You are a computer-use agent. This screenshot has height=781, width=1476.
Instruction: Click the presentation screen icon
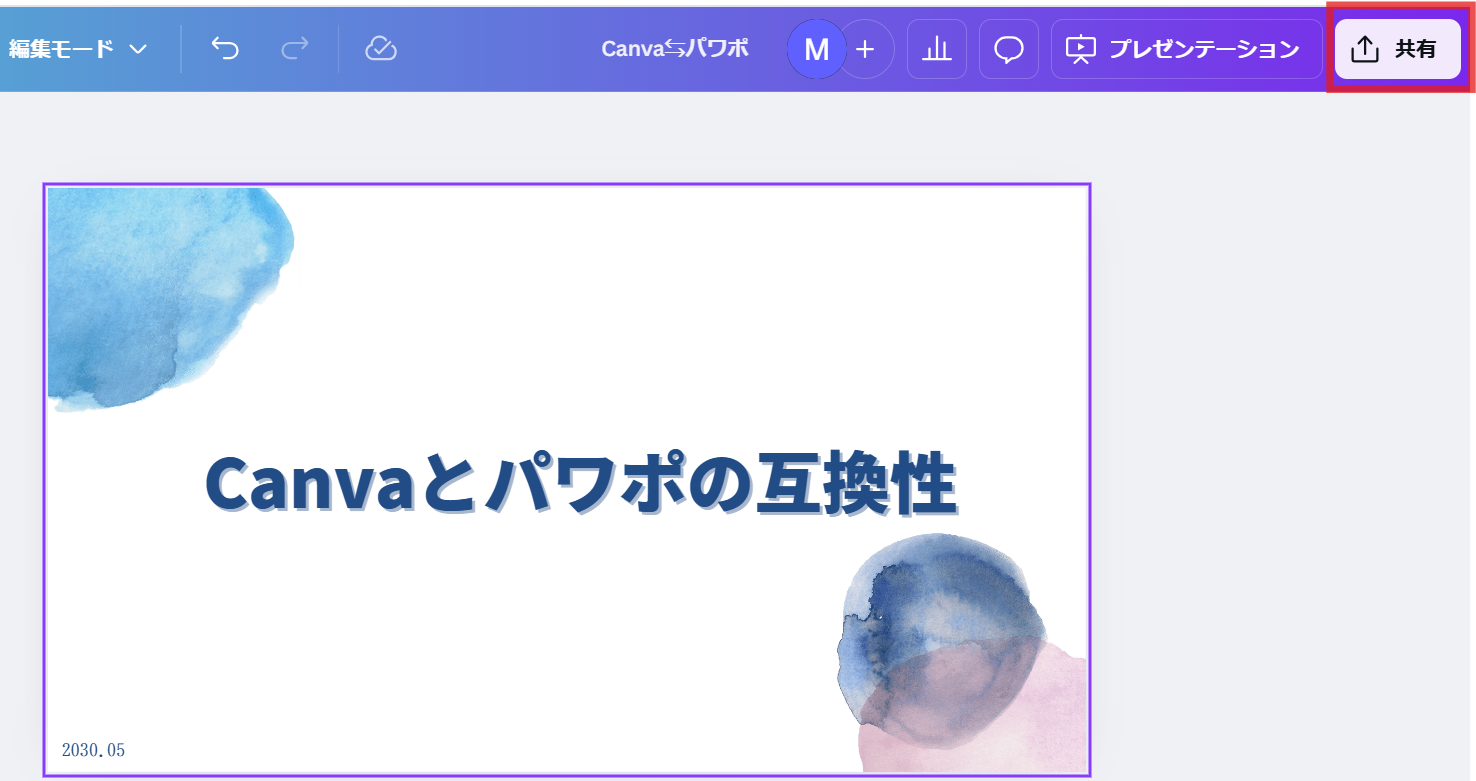pyautogui.click(x=1083, y=47)
